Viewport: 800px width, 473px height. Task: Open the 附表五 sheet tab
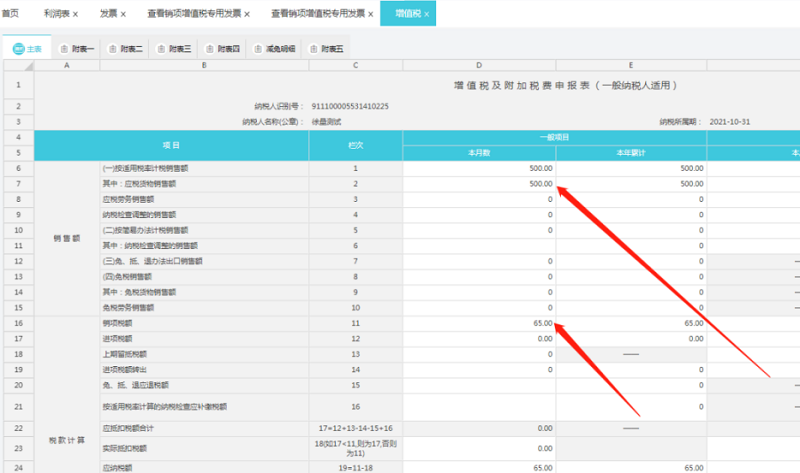(326, 49)
